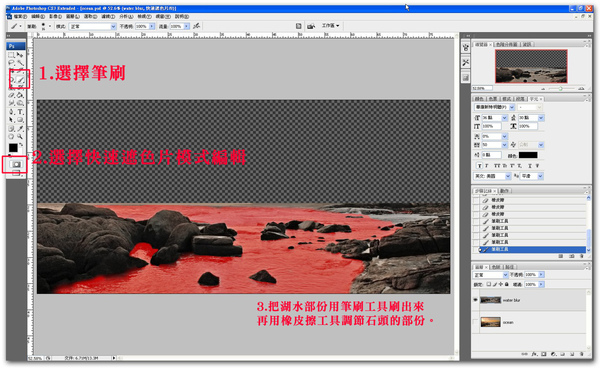The width and height of the screenshot is (600, 368).
Task: Open the Layer menu
Action: tap(72, 16)
